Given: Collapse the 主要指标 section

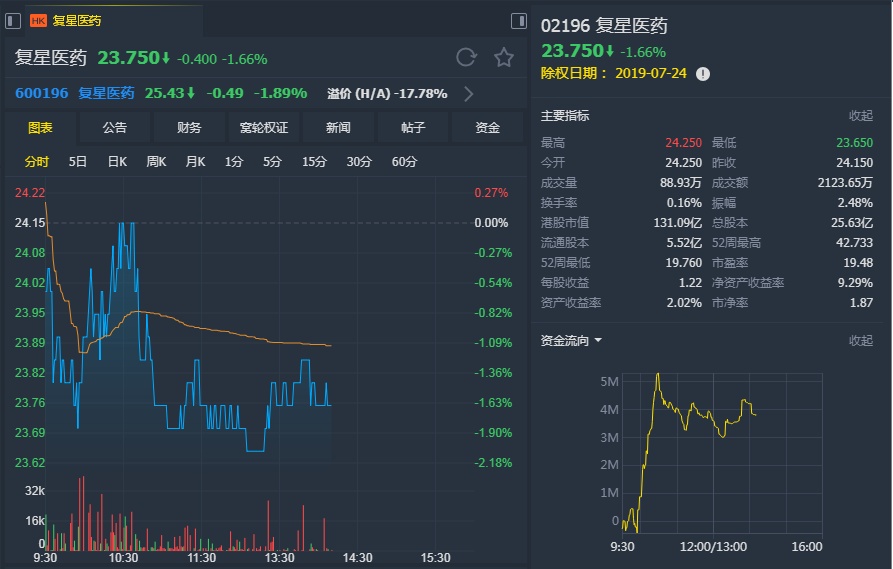Looking at the screenshot, I should [x=860, y=116].
